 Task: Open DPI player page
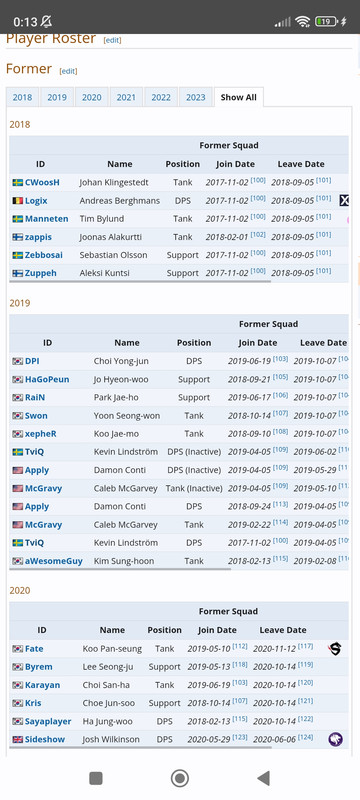pos(32,361)
